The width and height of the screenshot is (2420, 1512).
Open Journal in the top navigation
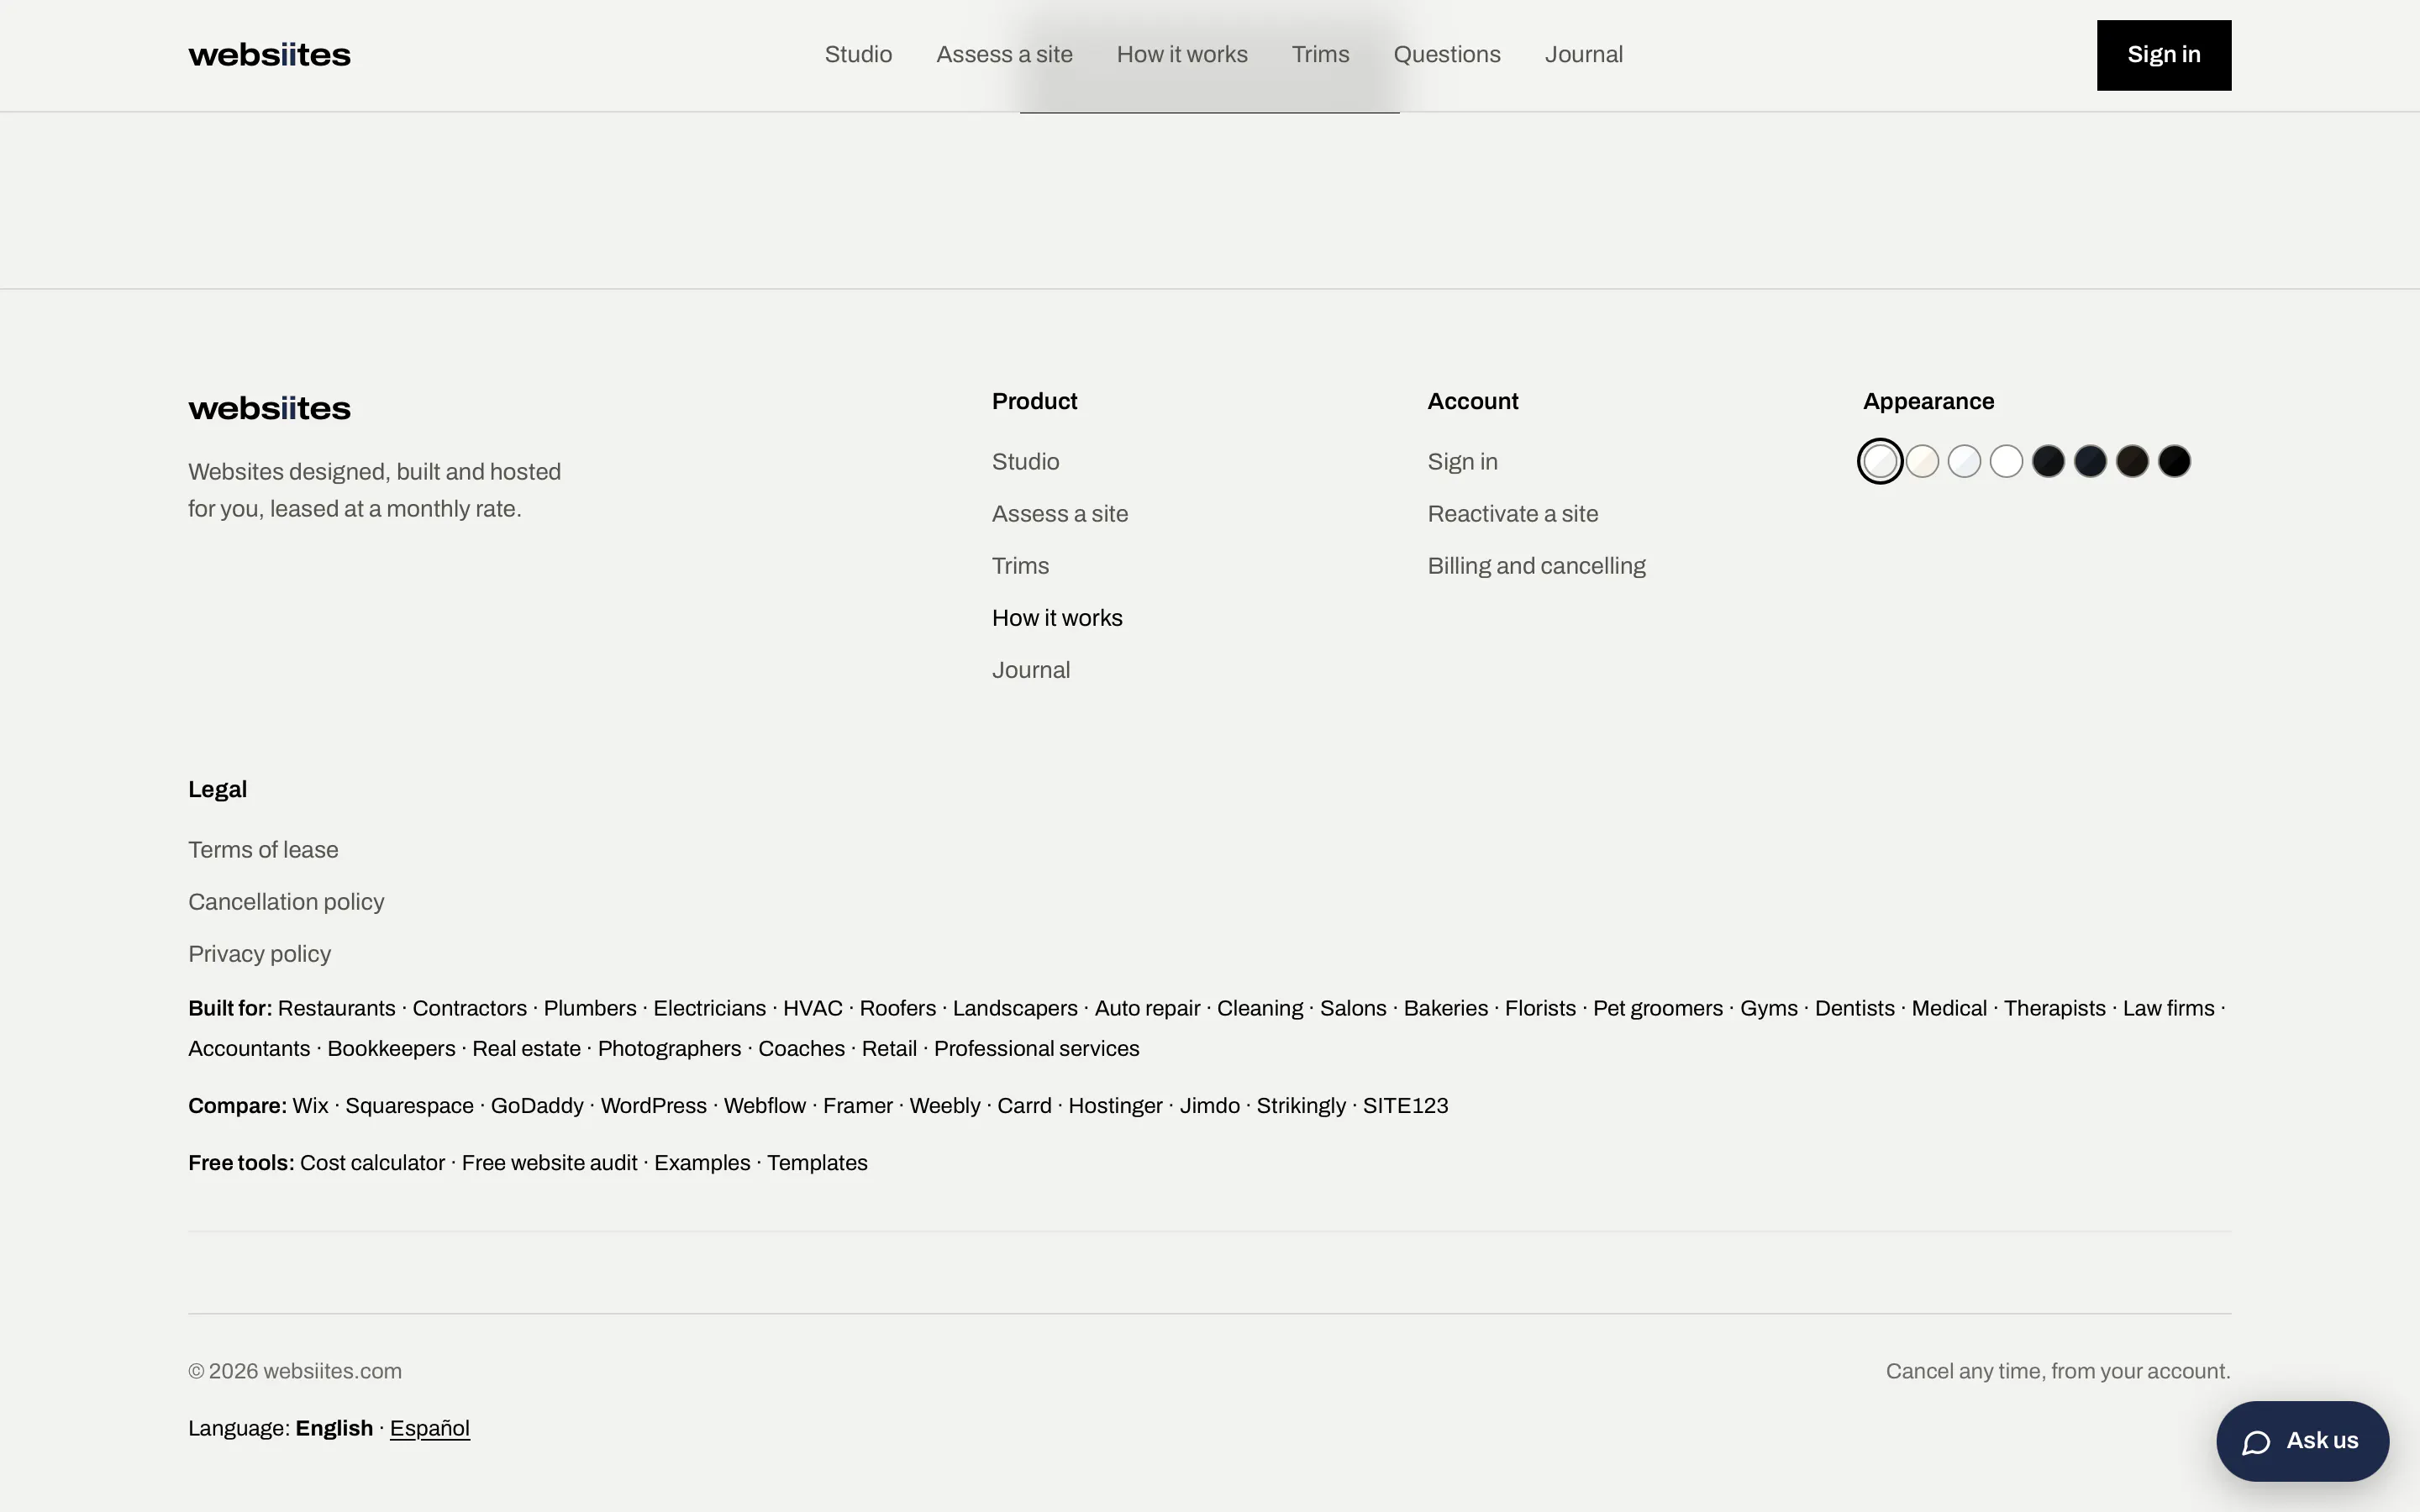pyautogui.click(x=1583, y=55)
